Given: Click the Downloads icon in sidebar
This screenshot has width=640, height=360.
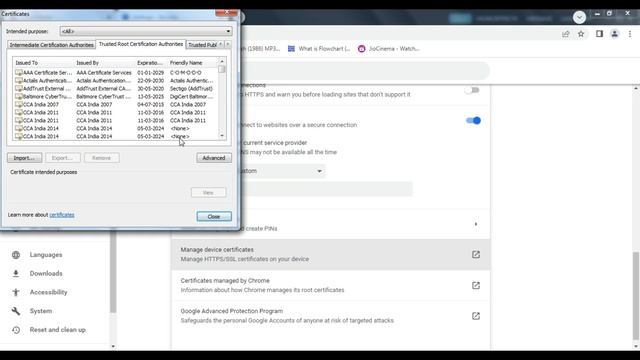Looking at the screenshot, I should coord(16,273).
